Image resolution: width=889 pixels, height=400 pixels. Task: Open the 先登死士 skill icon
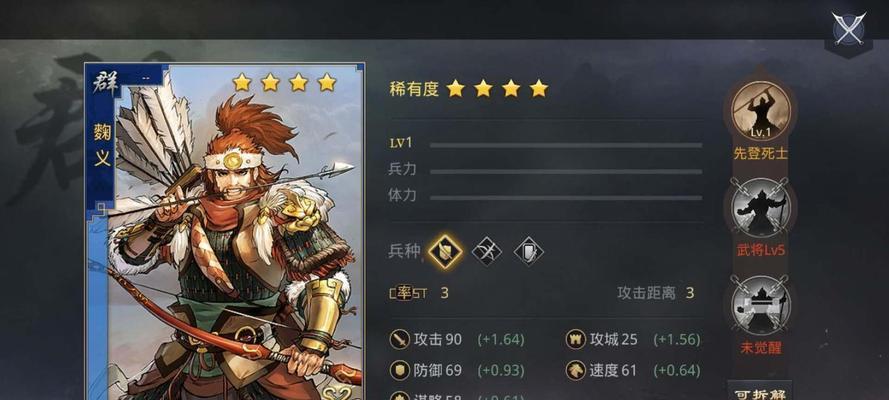pos(760,111)
